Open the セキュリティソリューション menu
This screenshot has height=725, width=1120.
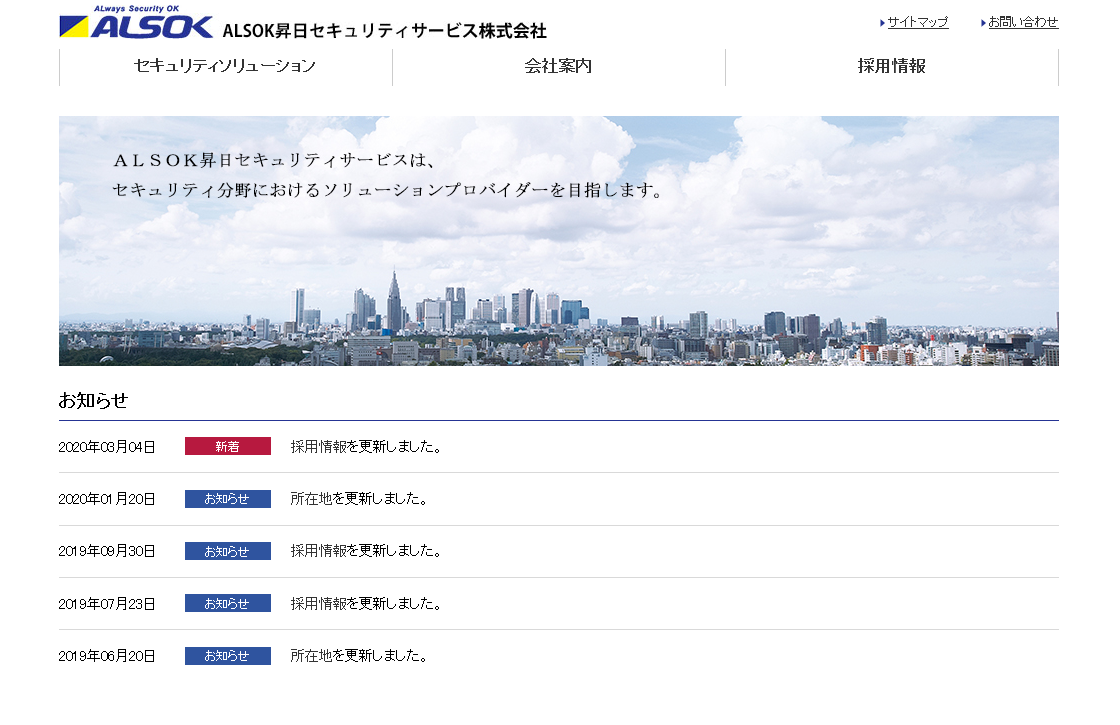[225, 66]
